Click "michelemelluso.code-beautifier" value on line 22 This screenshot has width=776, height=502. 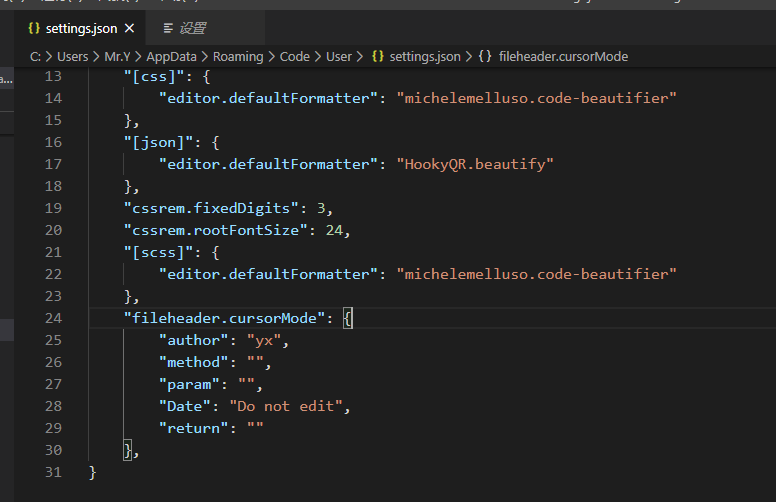click(536, 274)
